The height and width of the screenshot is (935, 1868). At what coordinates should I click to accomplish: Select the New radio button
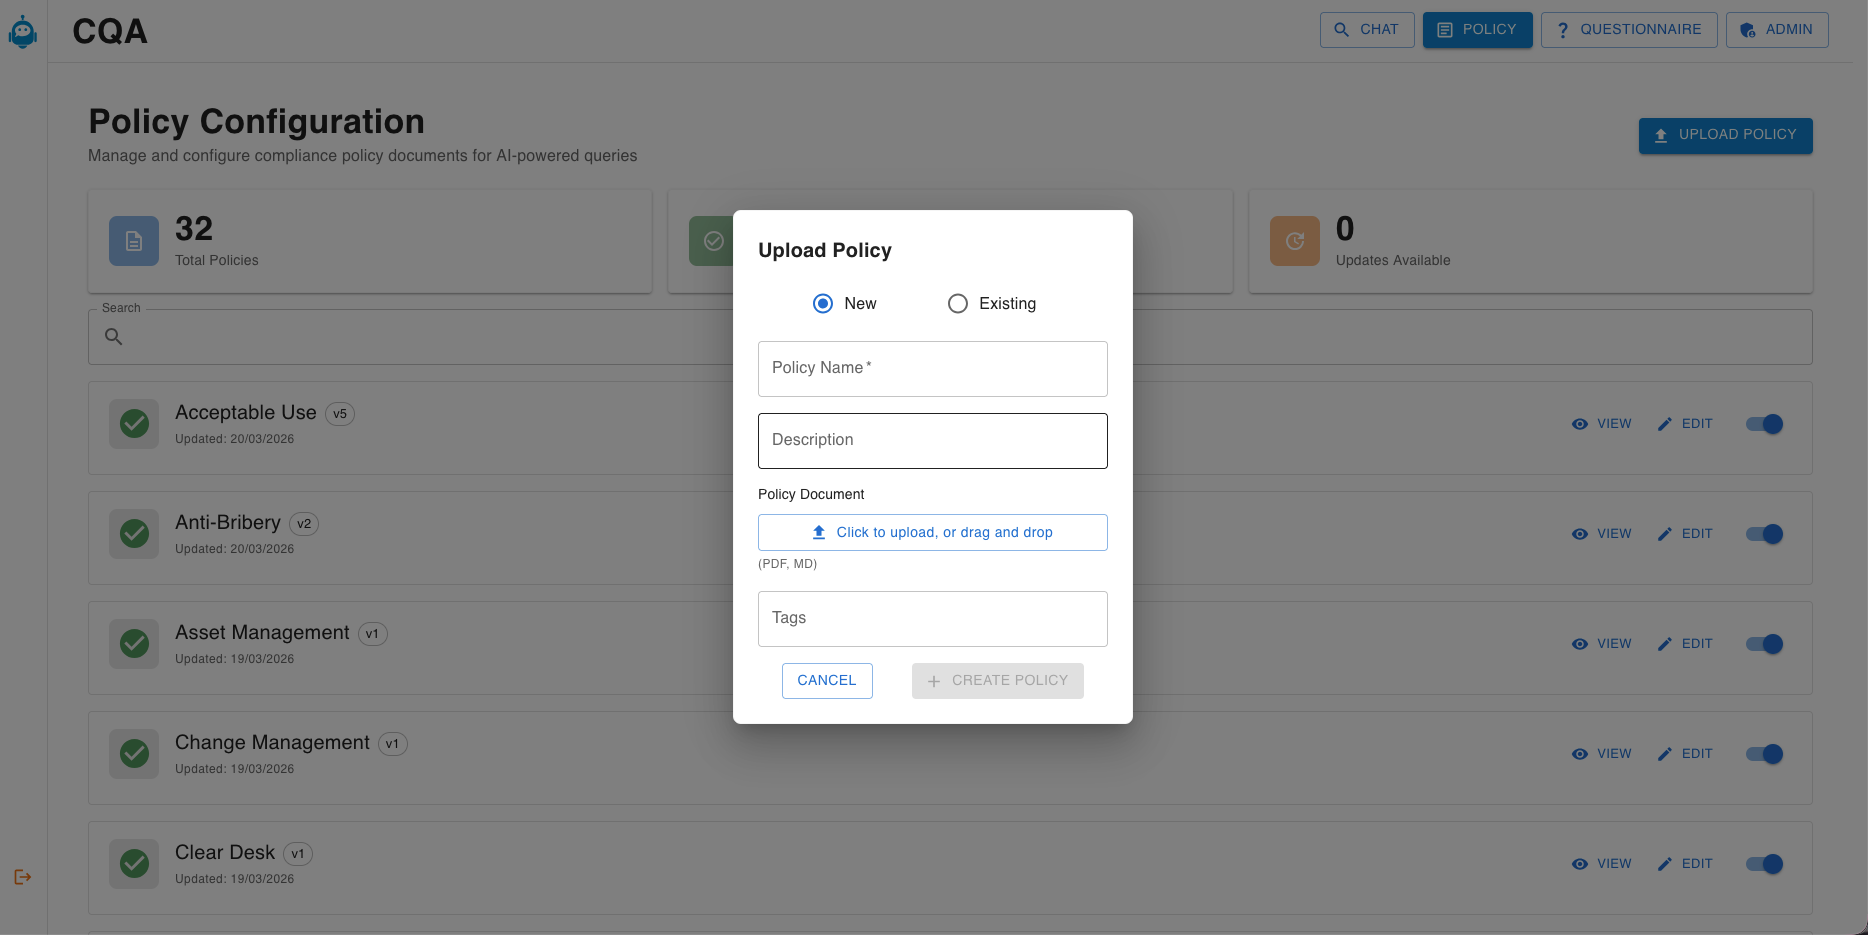822,303
